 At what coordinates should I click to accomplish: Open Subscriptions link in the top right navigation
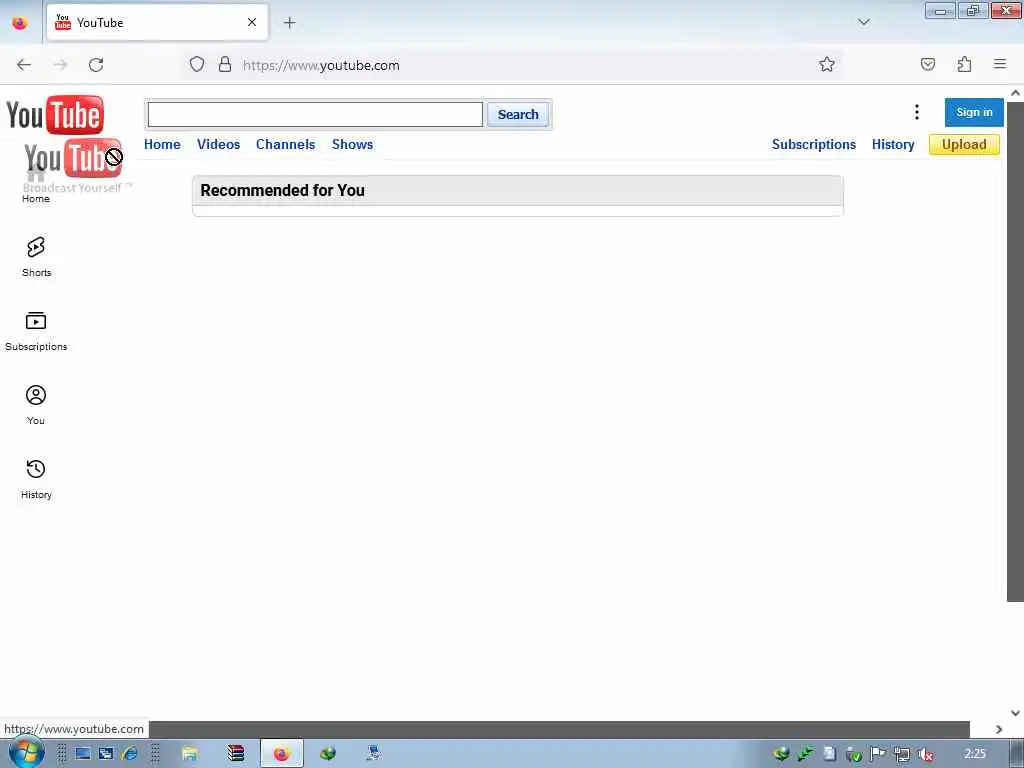(814, 144)
